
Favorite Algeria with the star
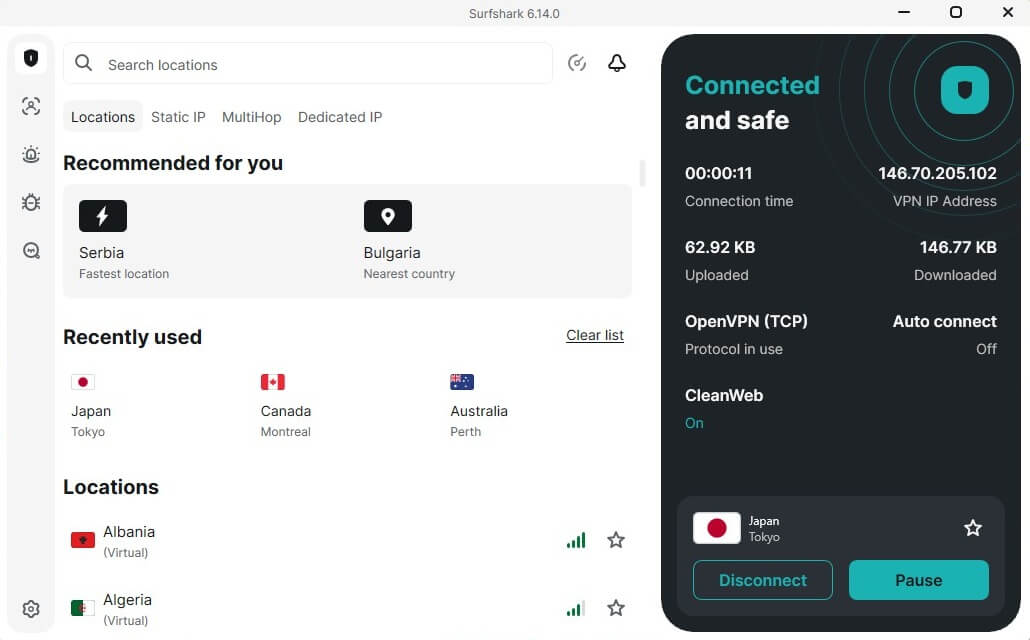point(616,608)
